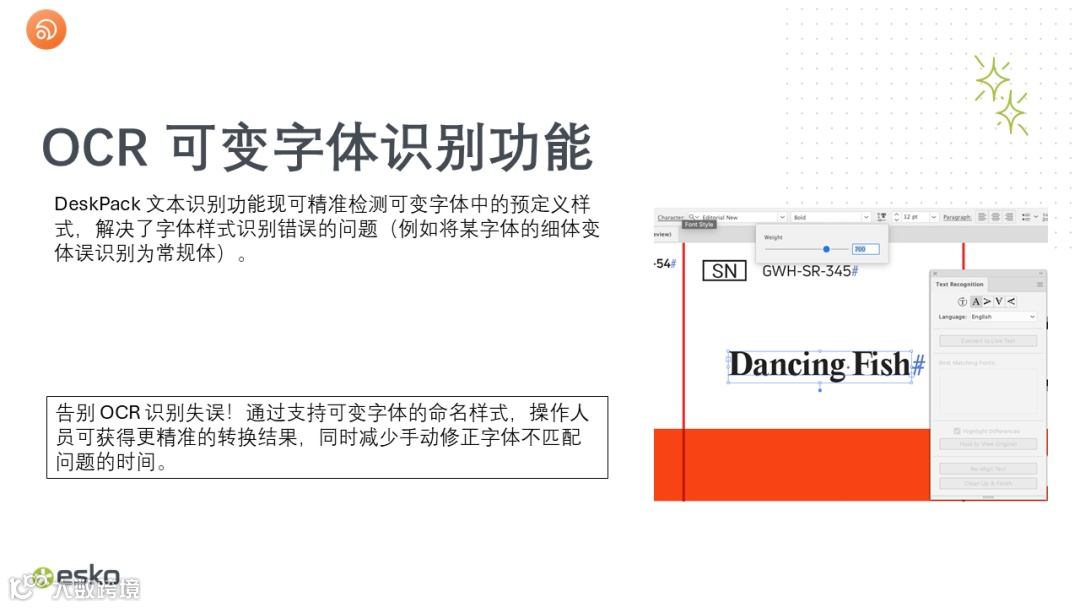Click the bullet list icon
Screen dimensions: 1080x608
(x=1026, y=217)
